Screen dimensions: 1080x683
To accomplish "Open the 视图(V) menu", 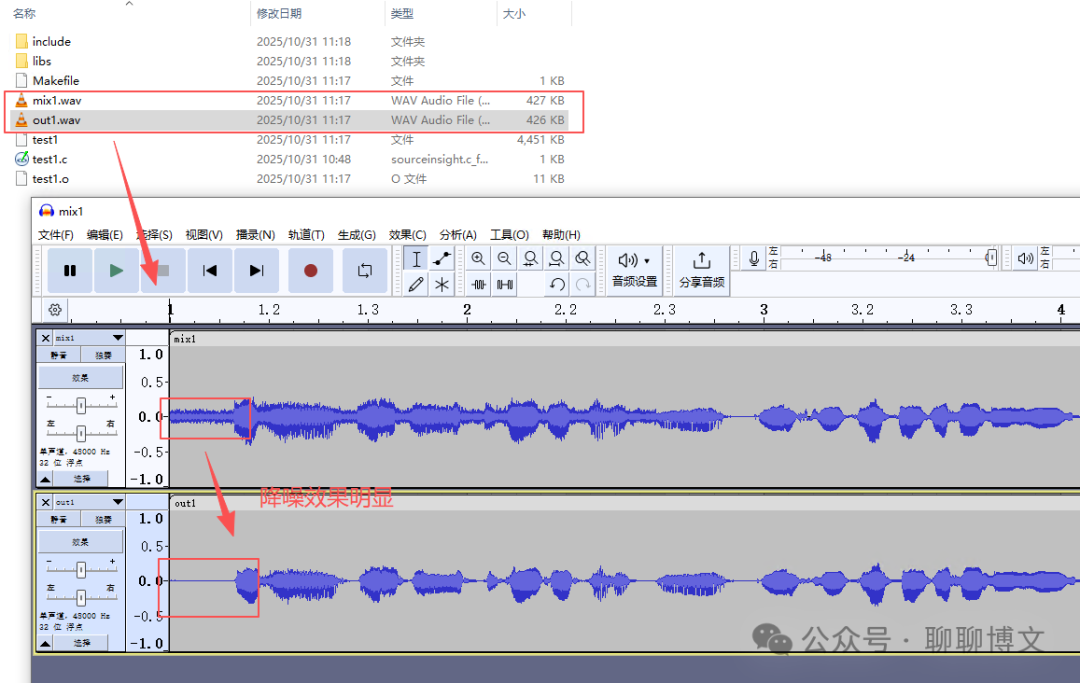I will click(x=204, y=235).
